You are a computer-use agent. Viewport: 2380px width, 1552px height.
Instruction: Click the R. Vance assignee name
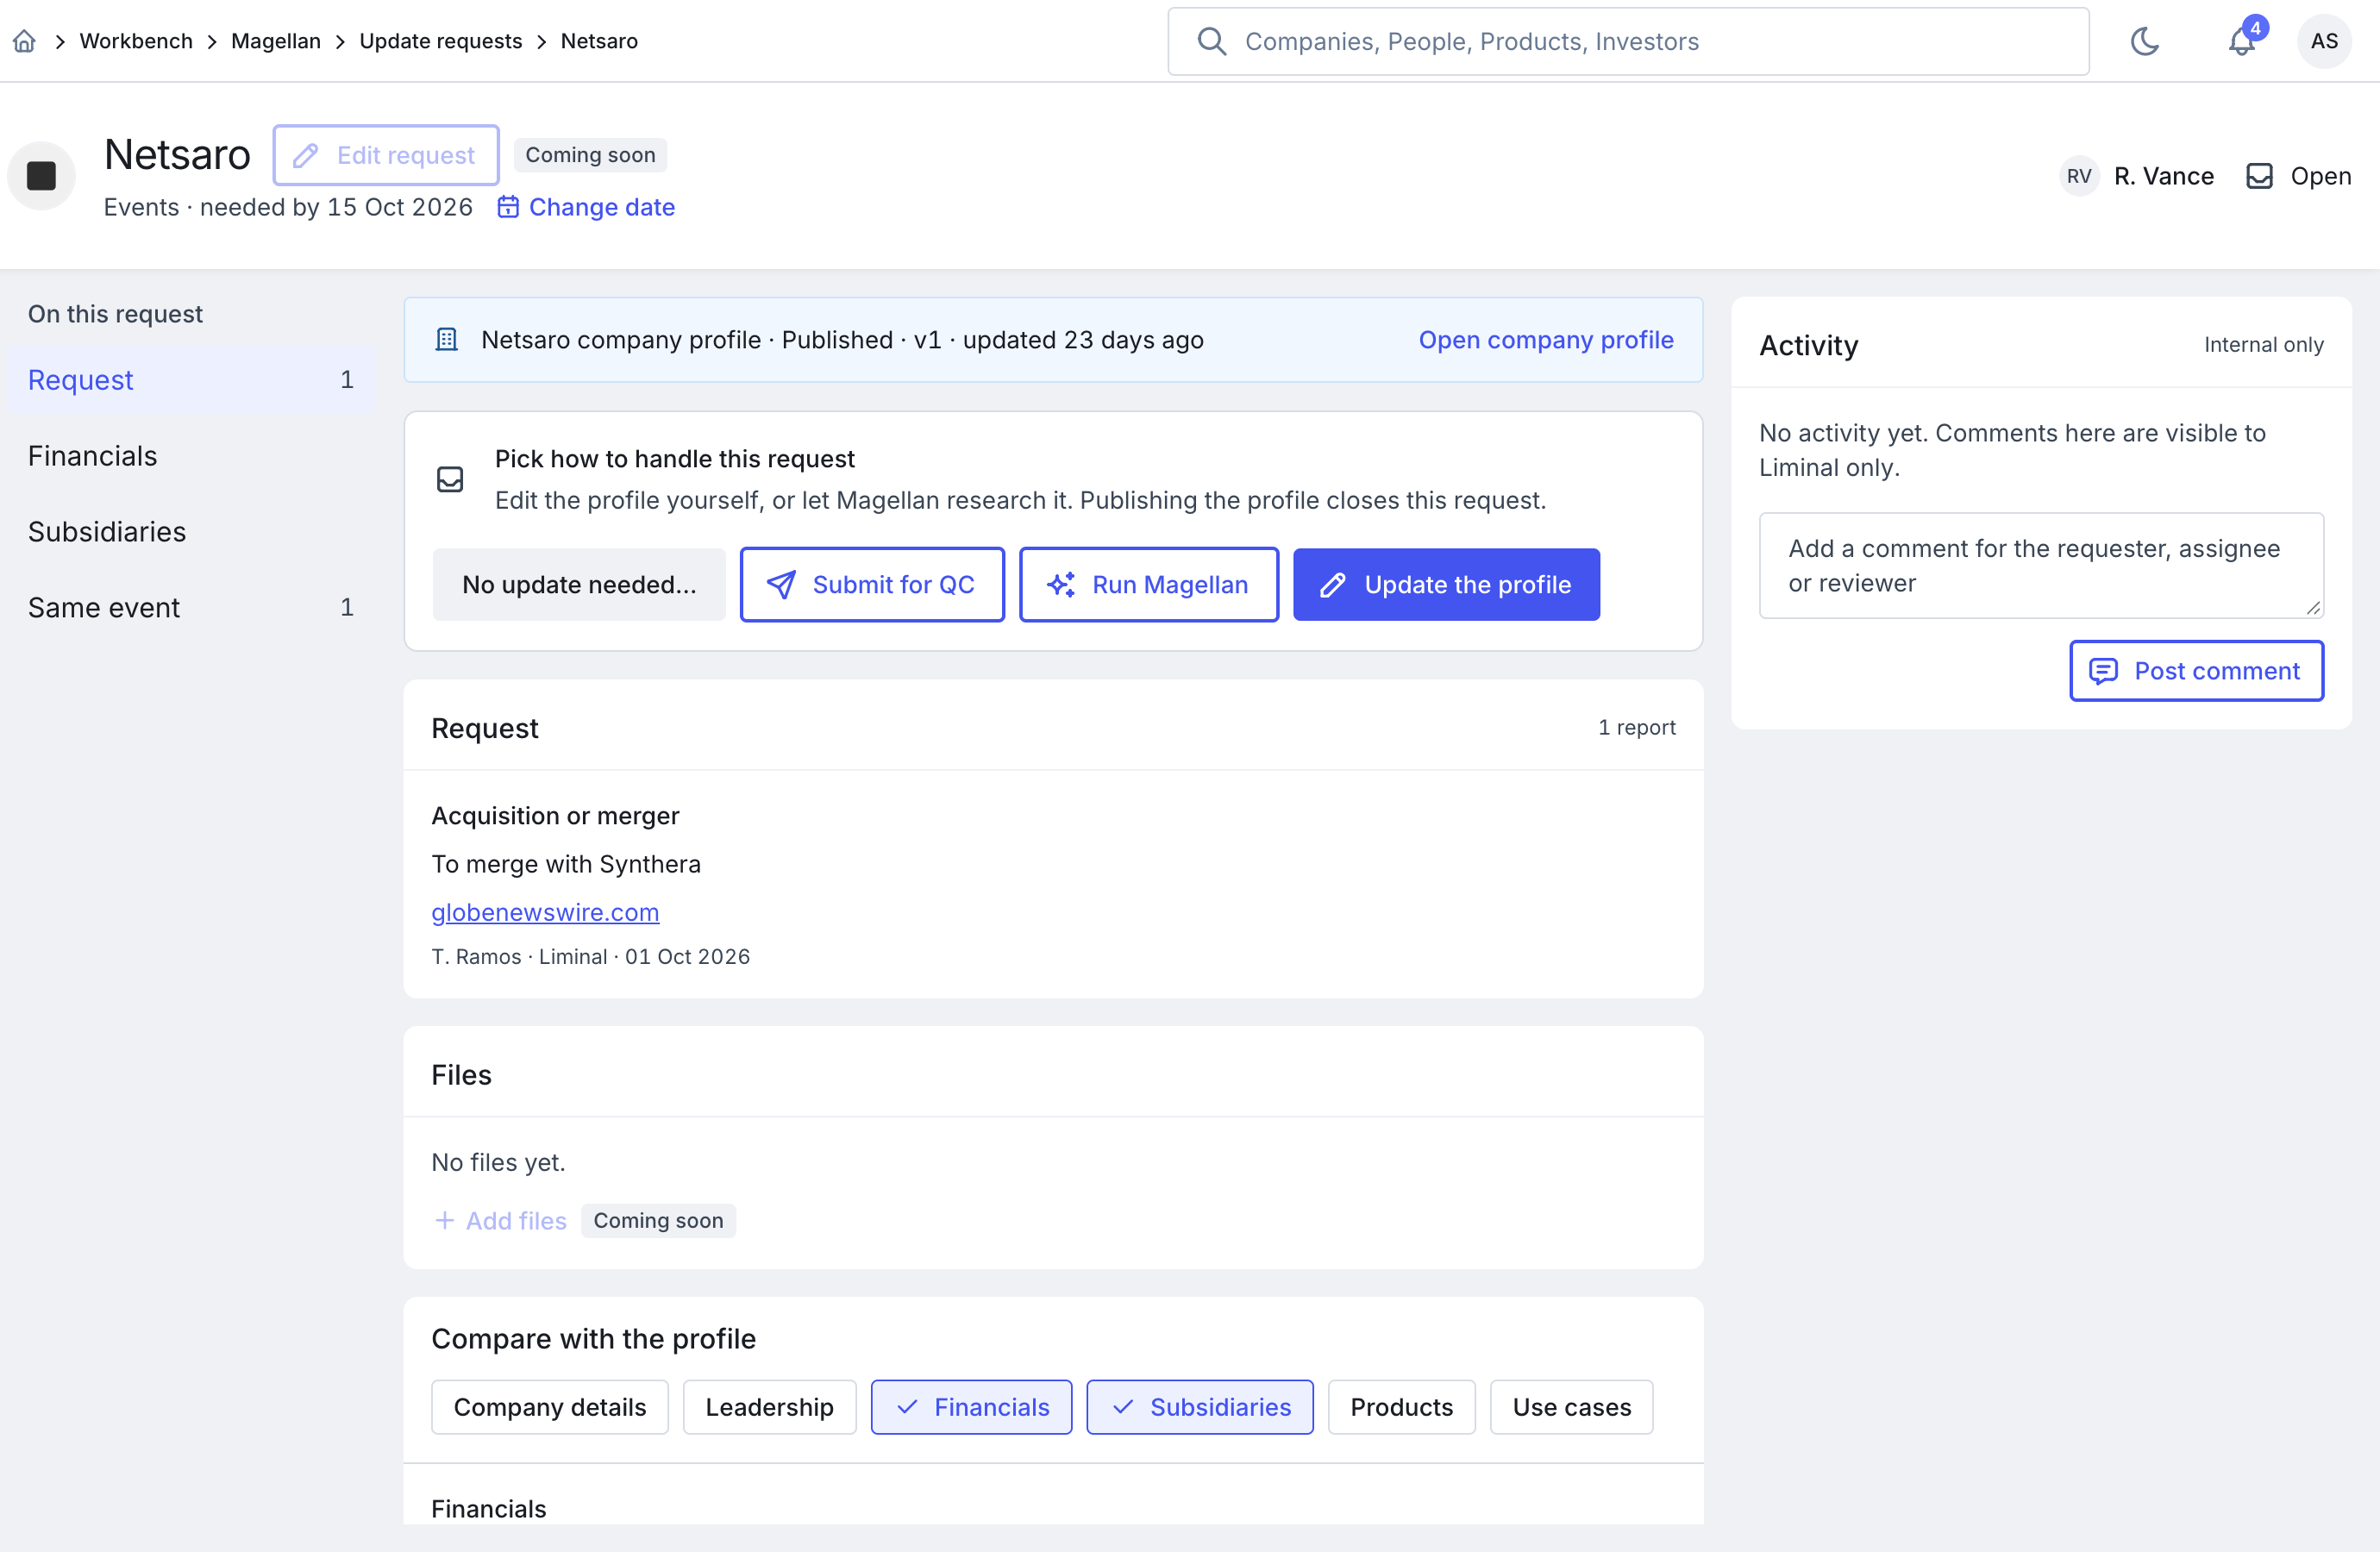click(2164, 176)
